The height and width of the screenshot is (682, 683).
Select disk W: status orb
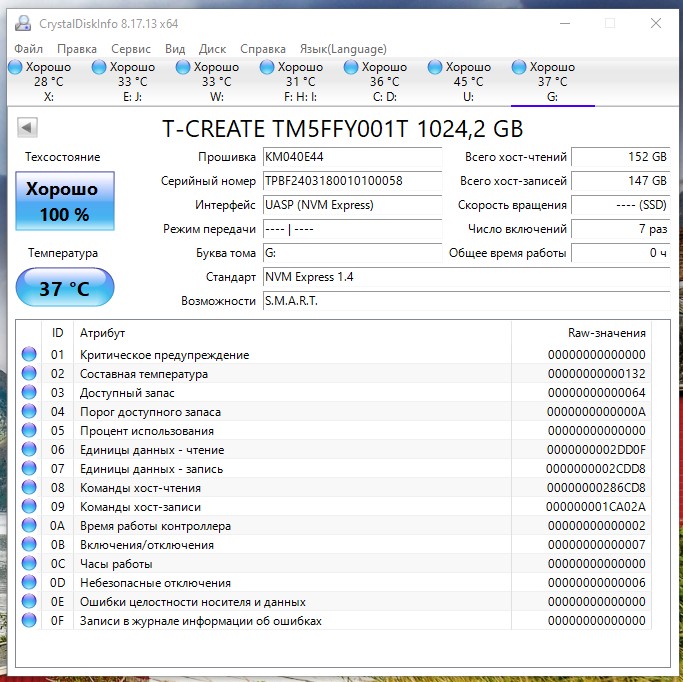(183, 68)
